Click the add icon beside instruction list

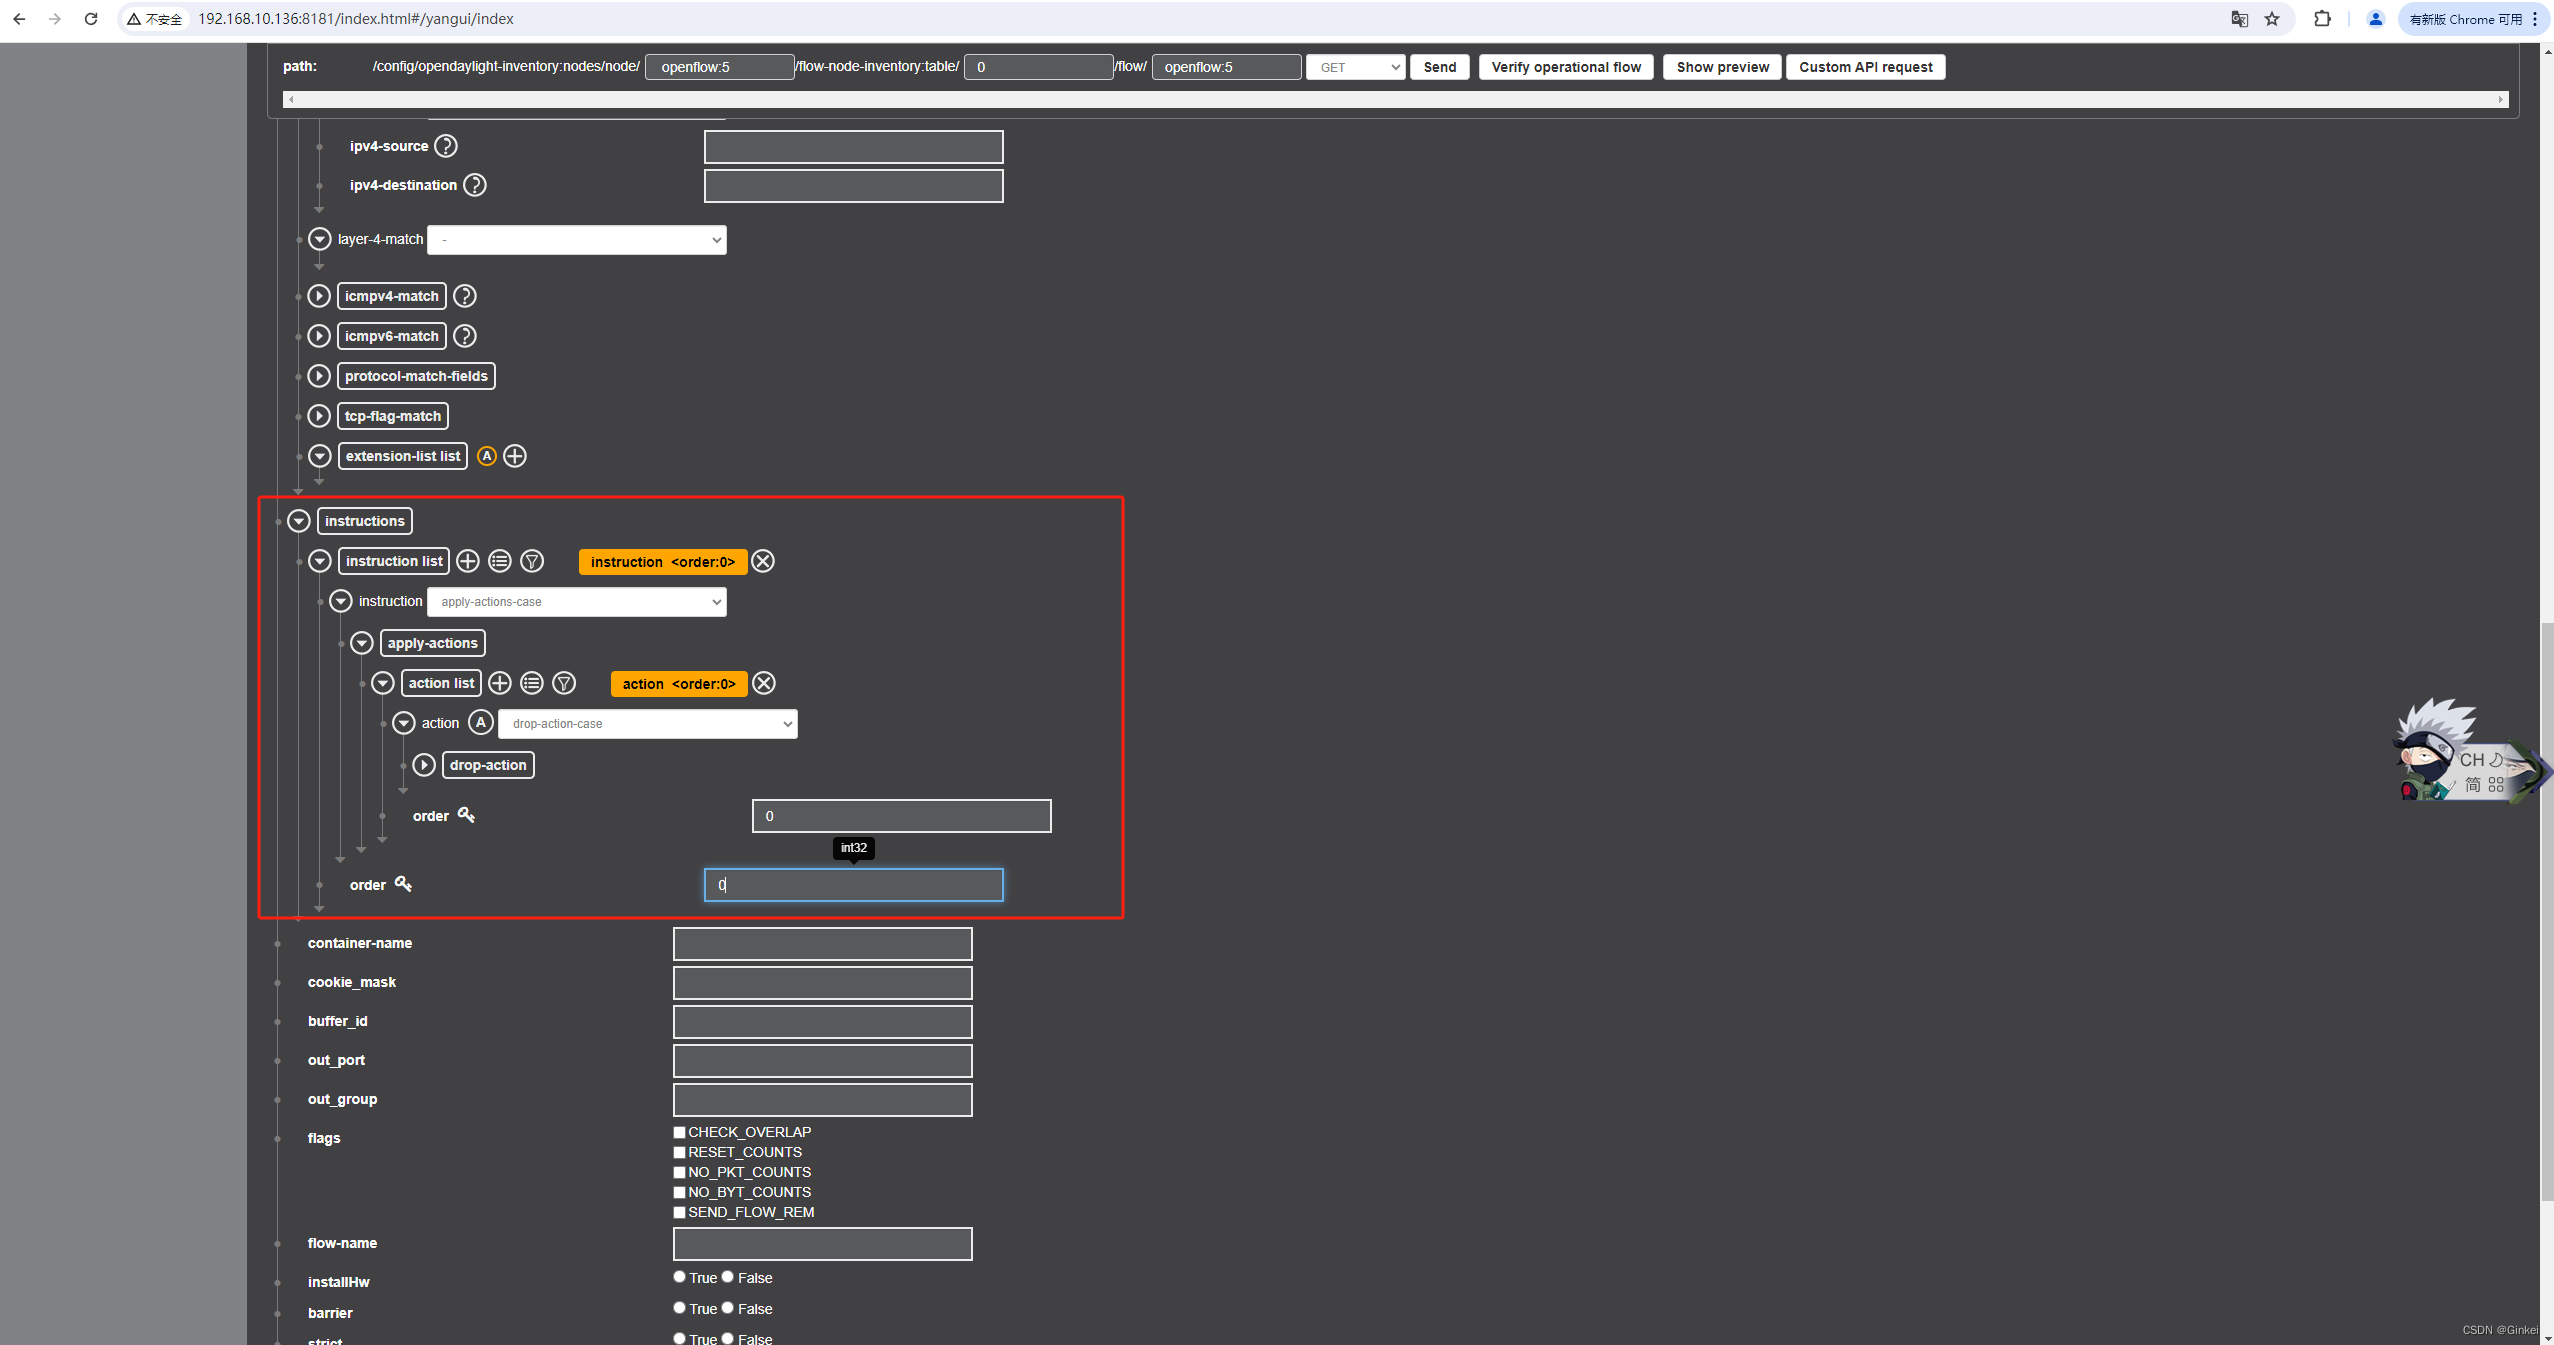[467, 561]
